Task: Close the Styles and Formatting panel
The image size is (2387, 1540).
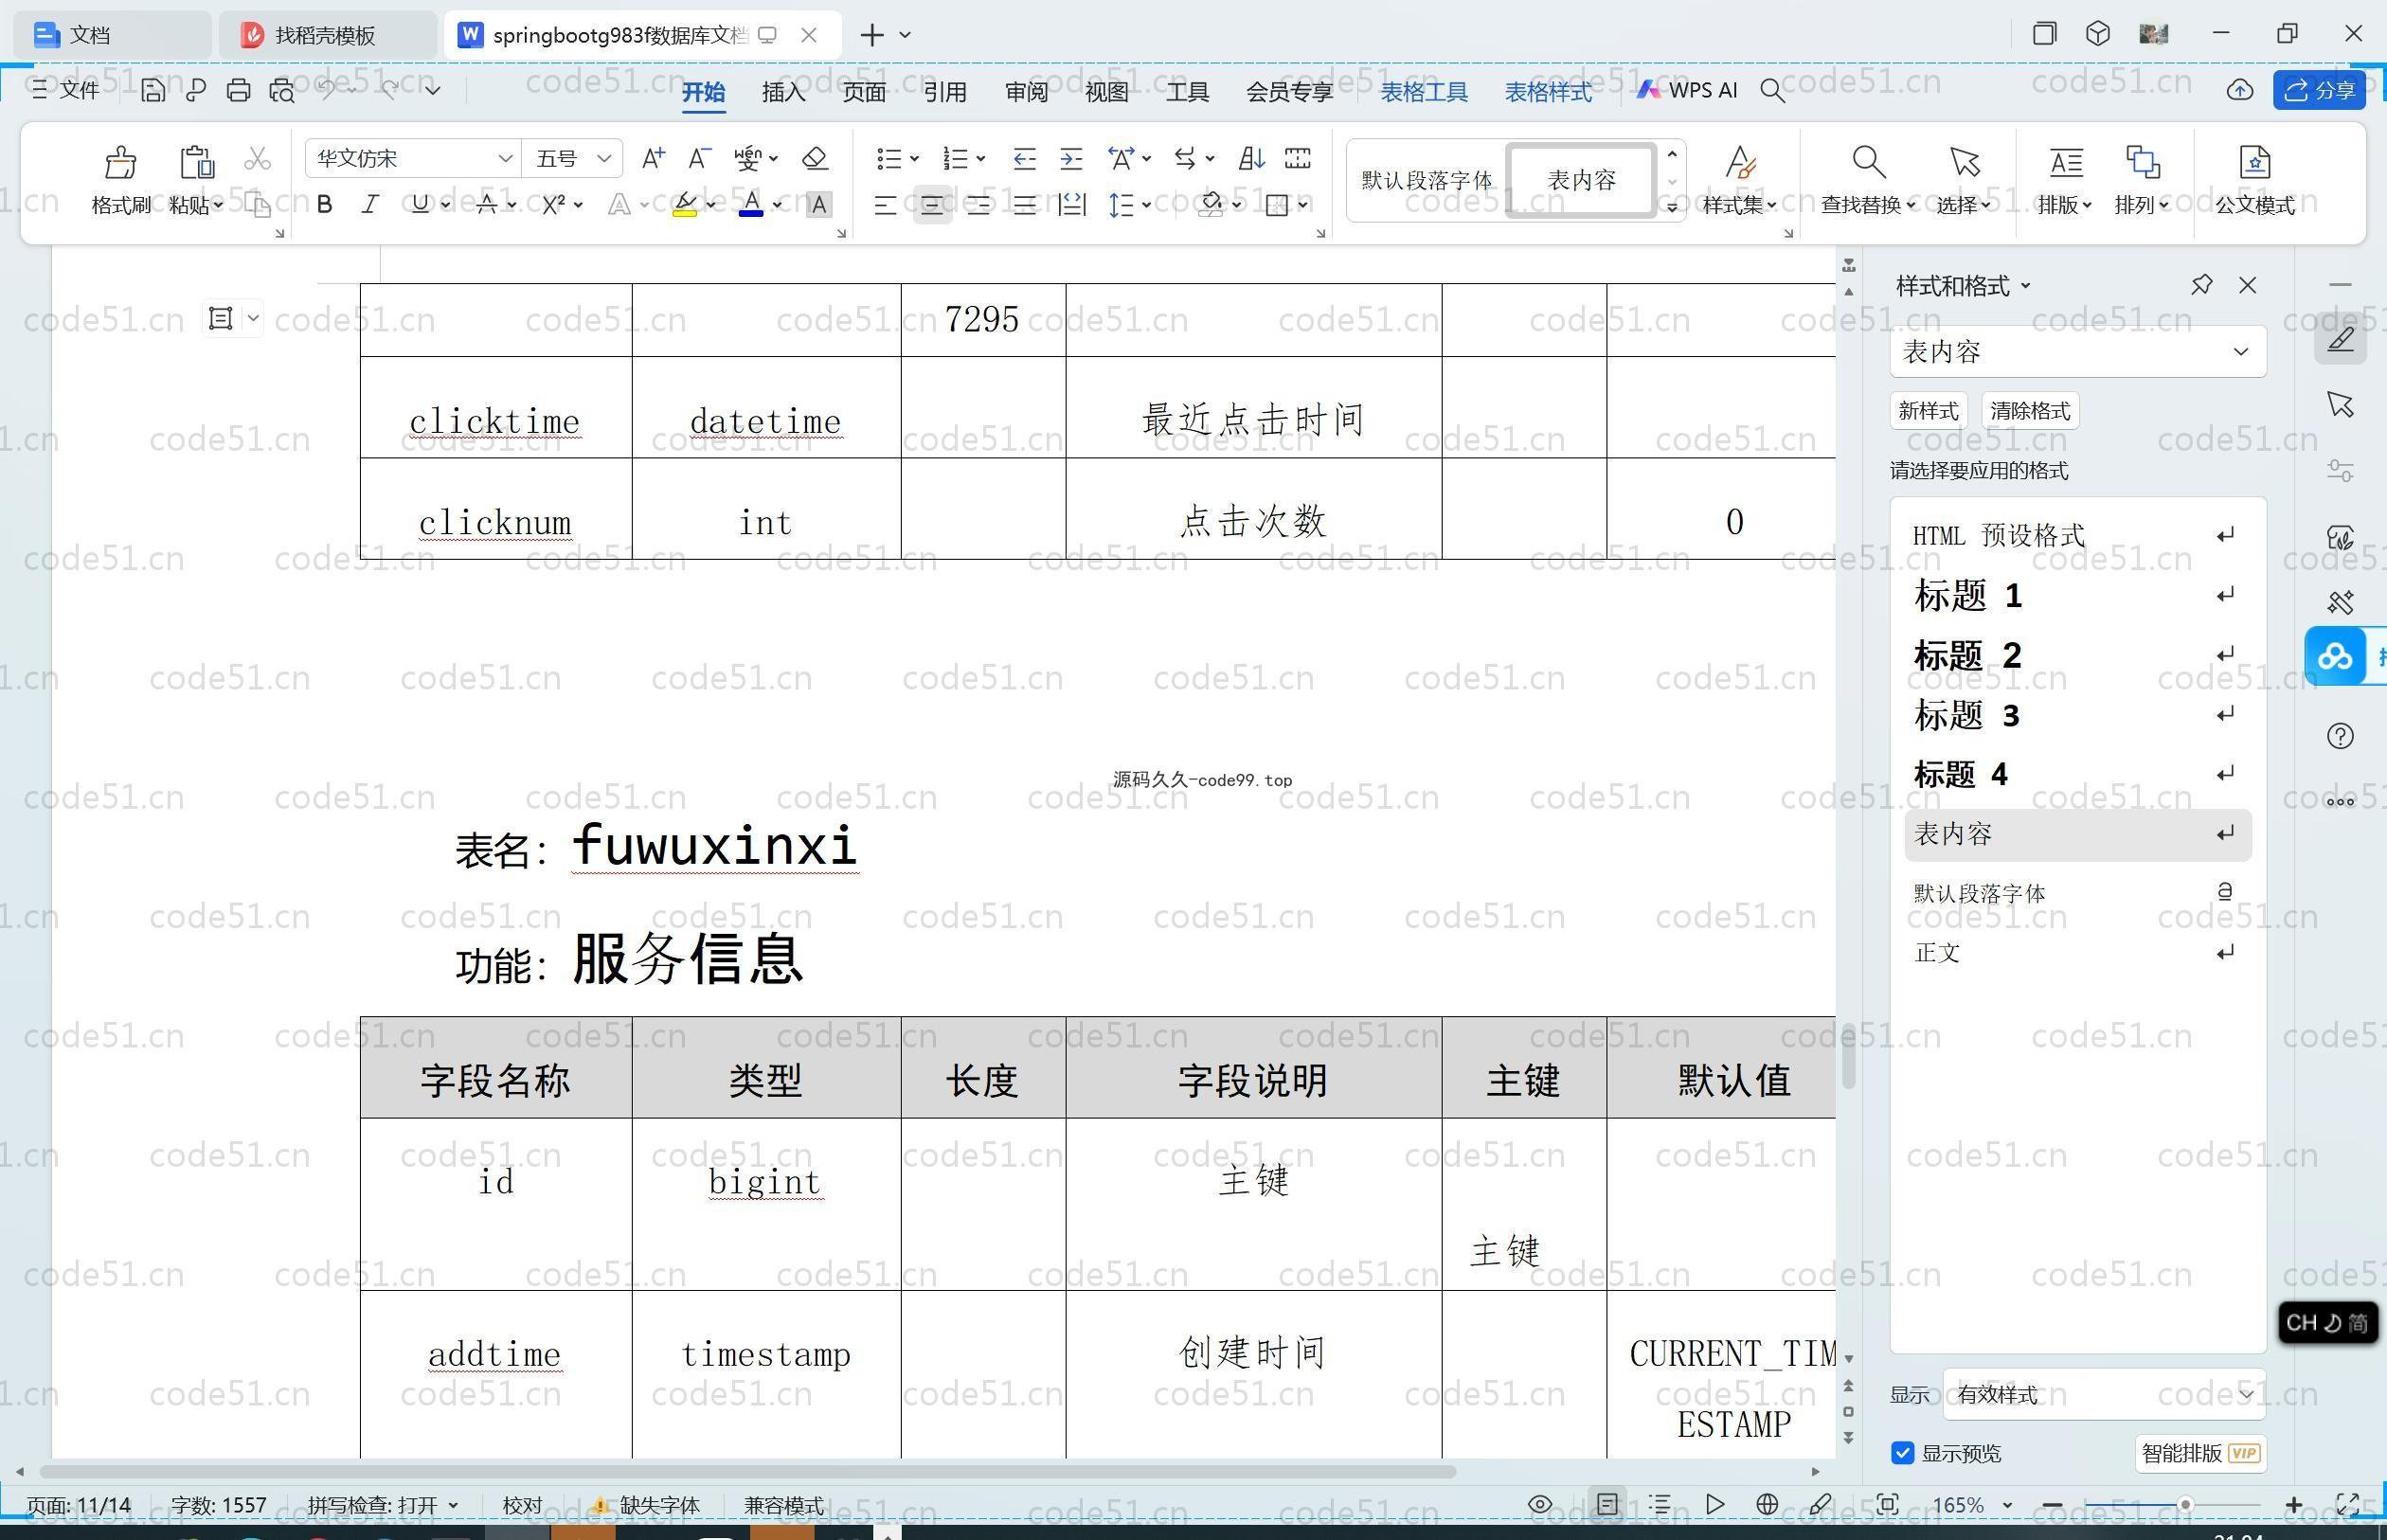Action: pos(2248,285)
